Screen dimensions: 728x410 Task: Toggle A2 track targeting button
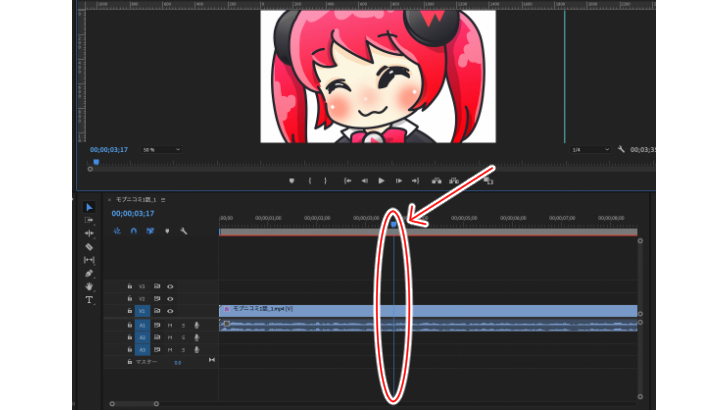[142, 338]
